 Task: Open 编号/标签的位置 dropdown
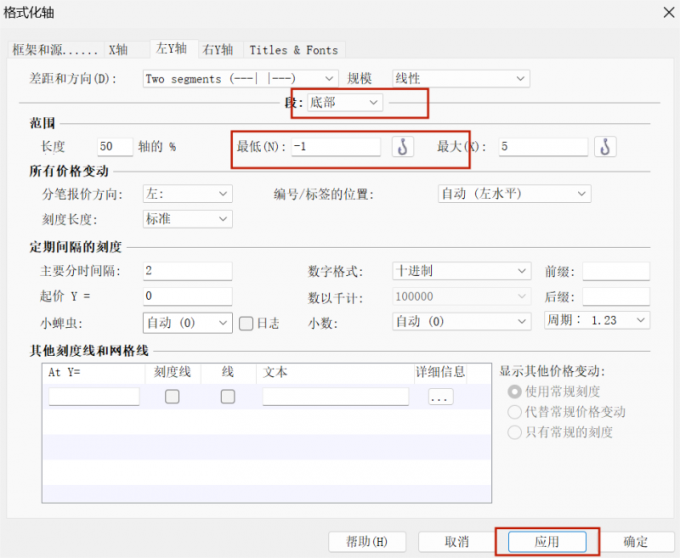click(x=514, y=194)
